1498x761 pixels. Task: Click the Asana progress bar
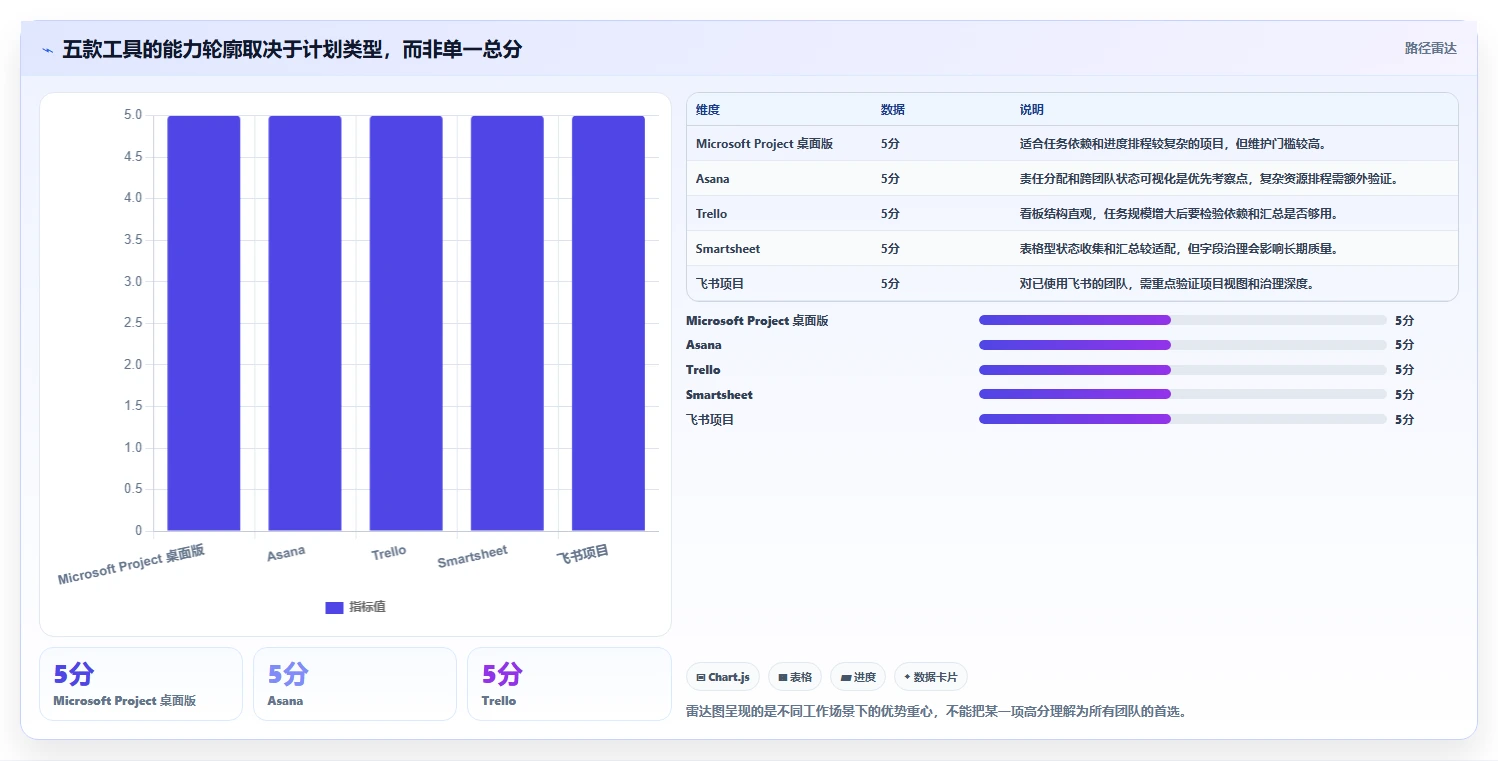pos(1183,345)
